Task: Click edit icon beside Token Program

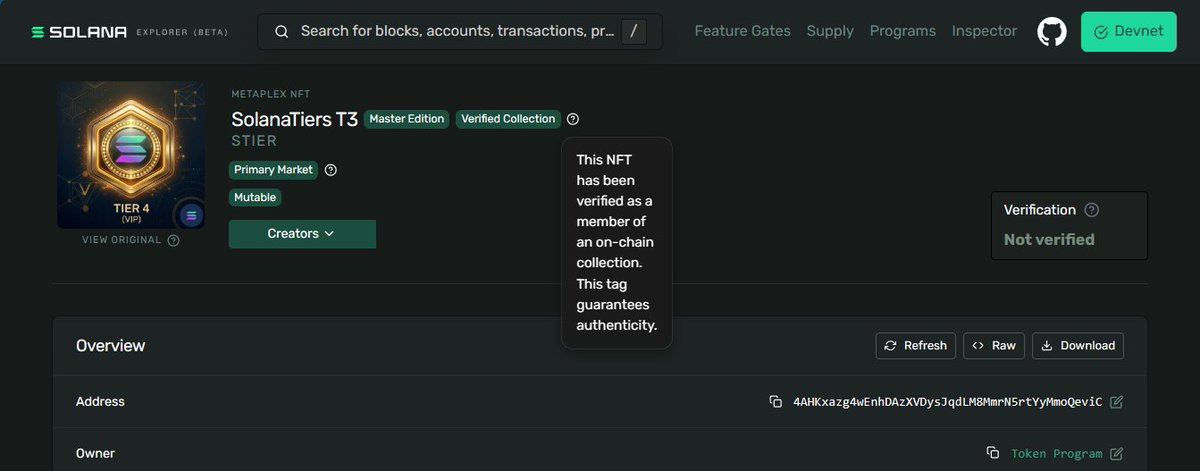Action: (1116, 454)
